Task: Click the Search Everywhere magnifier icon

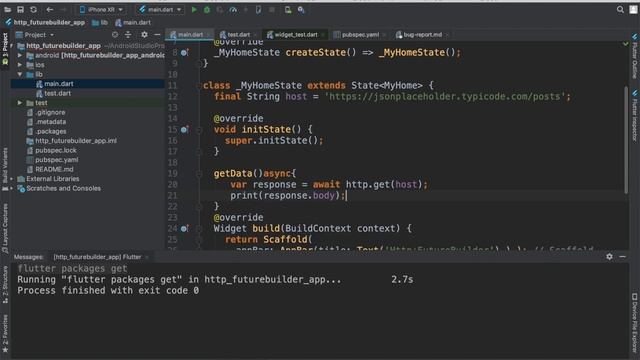Action: coord(620,9)
